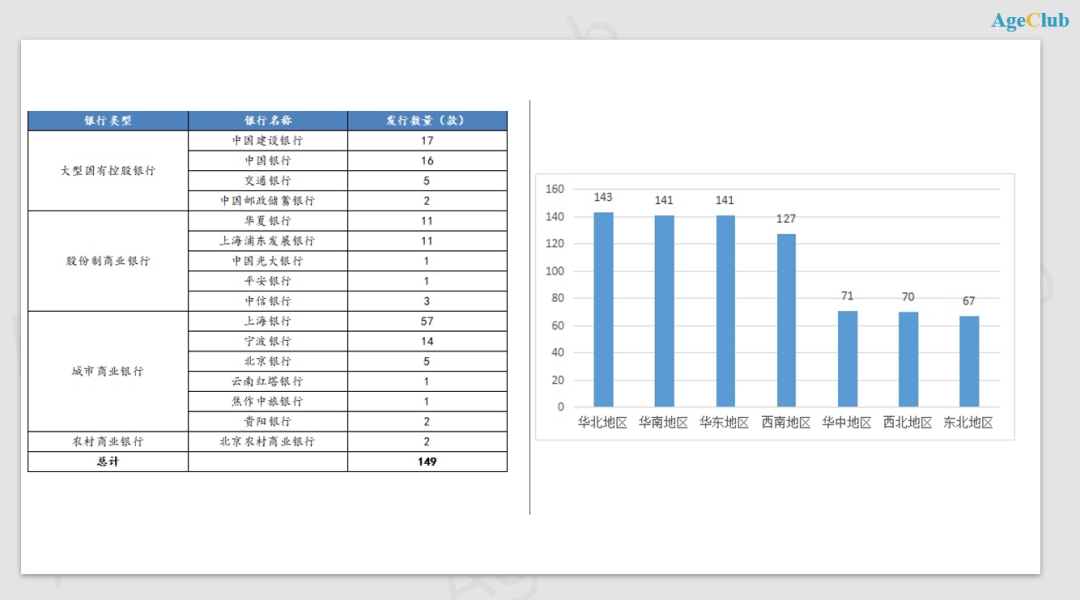Click the 东北地区 axis label
This screenshot has width=1080, height=600.
click(968, 422)
